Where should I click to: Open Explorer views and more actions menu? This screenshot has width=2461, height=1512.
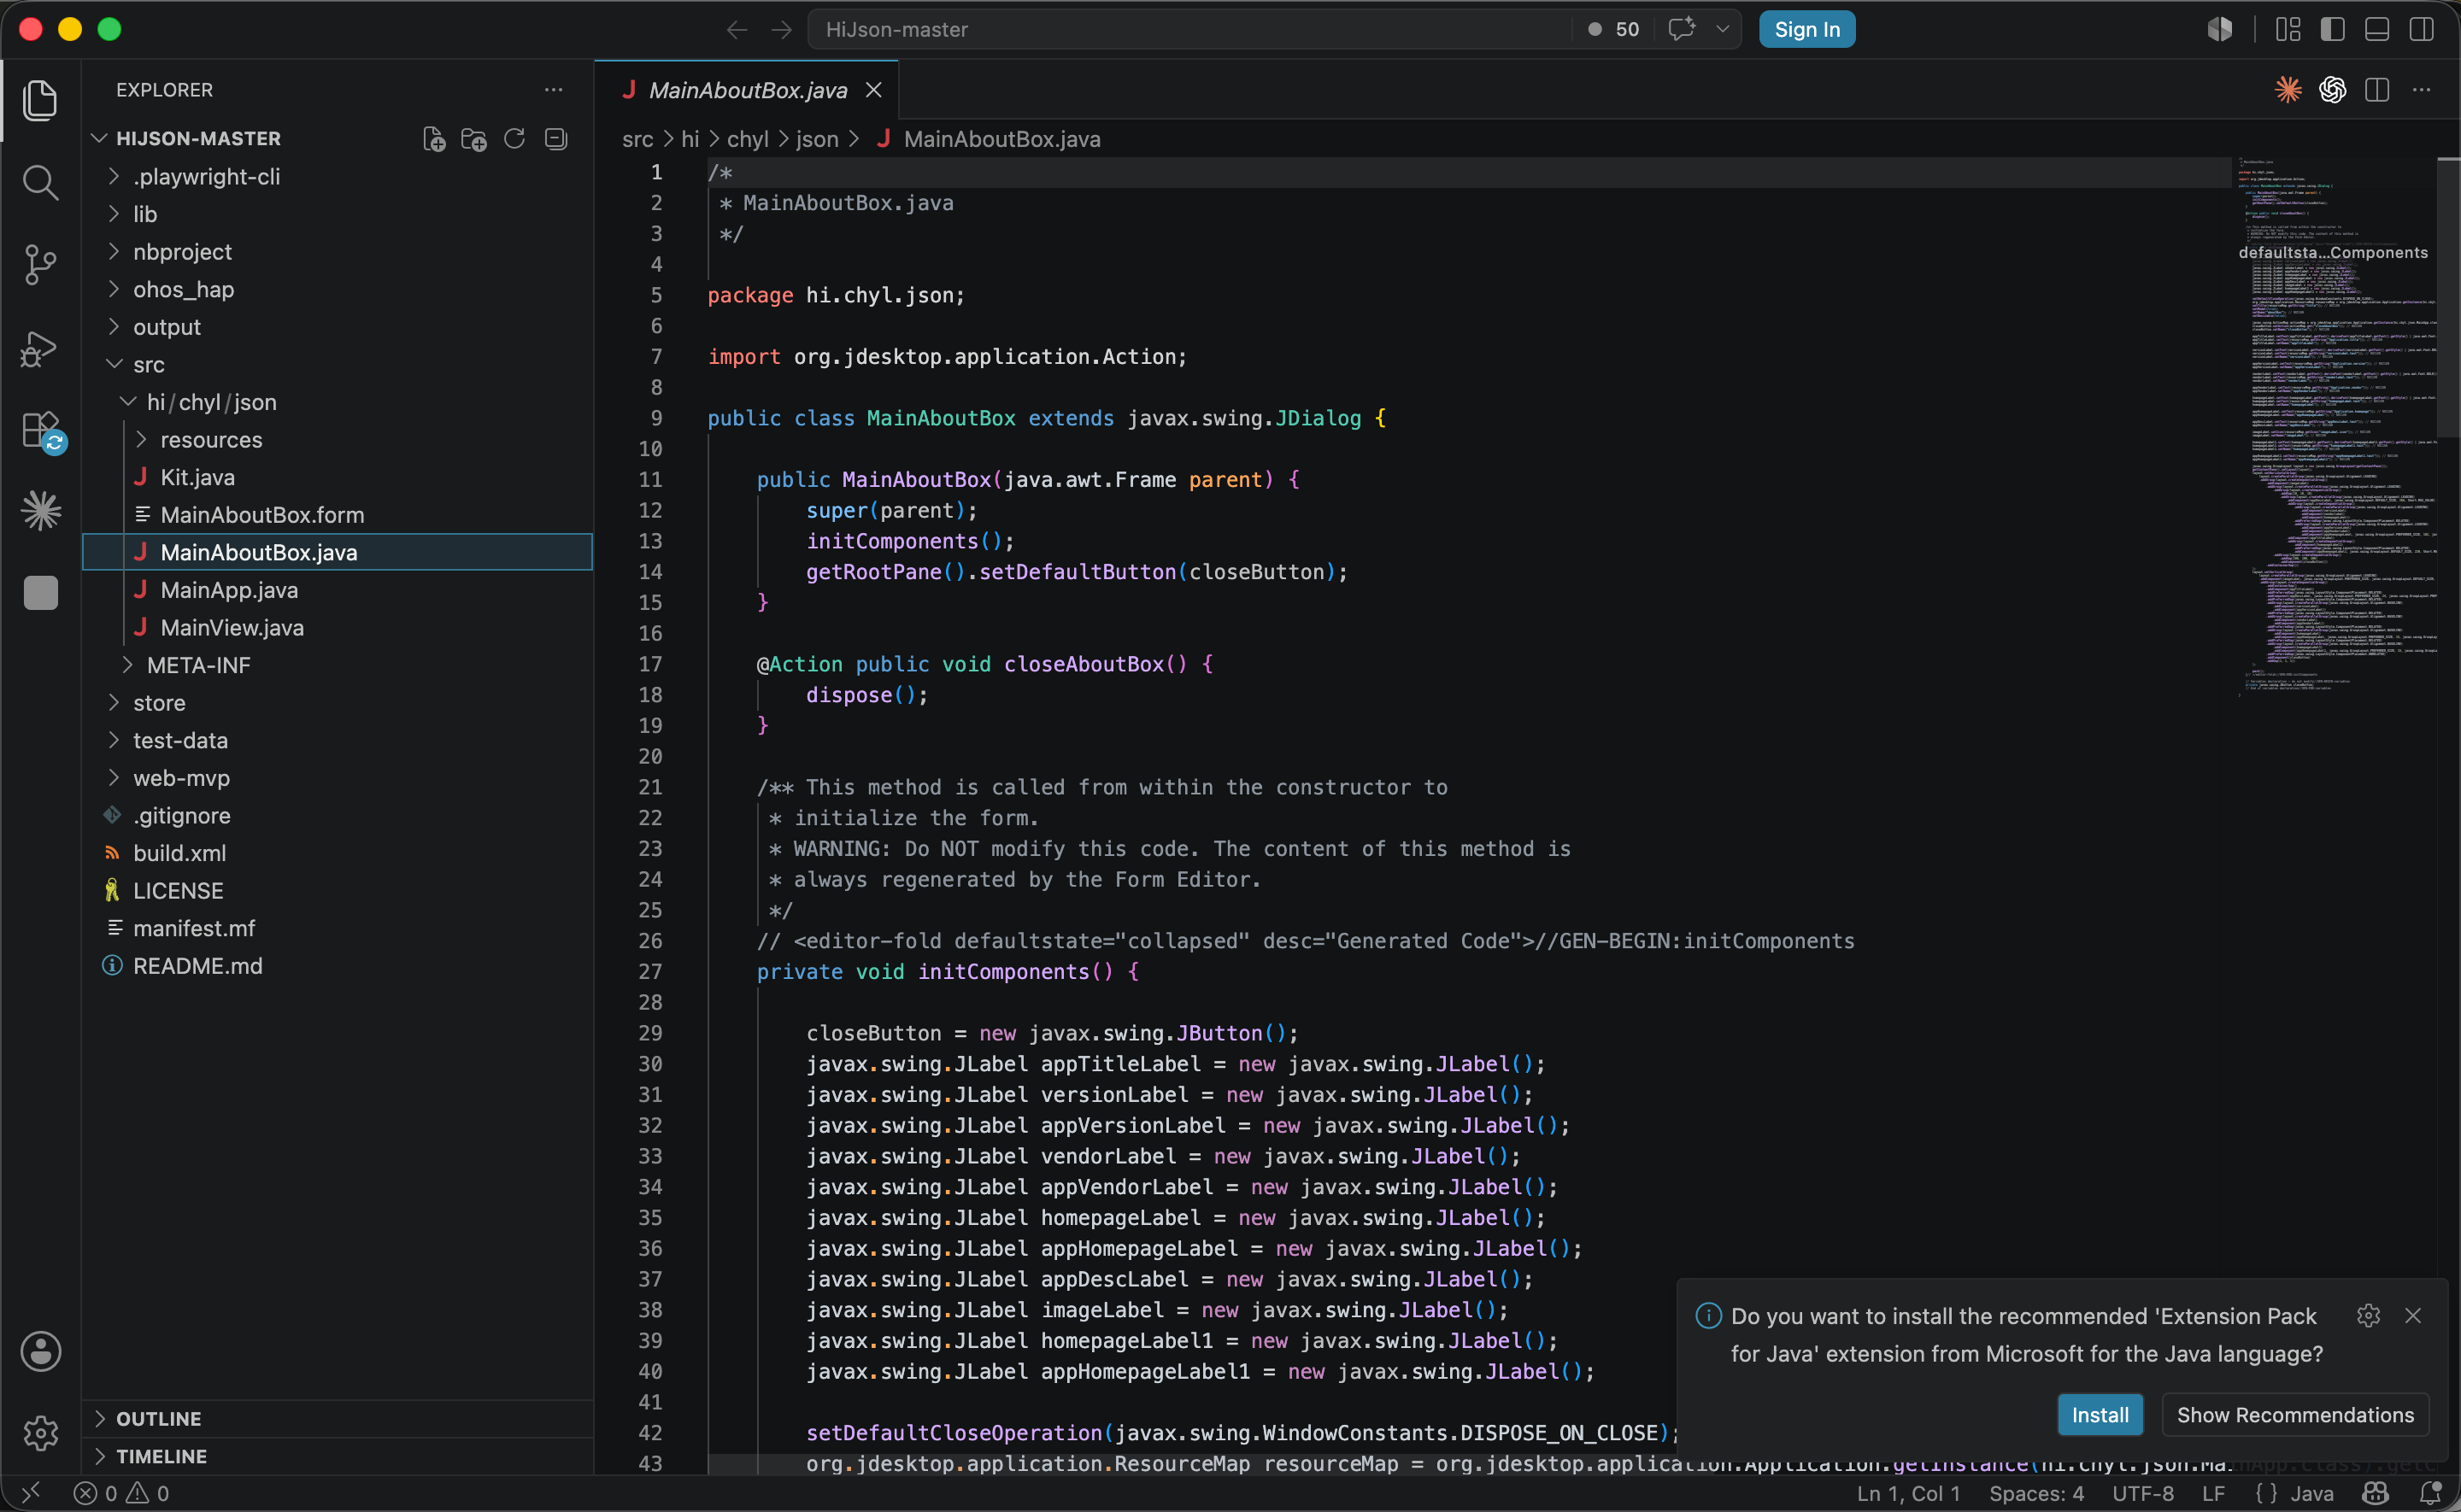coord(553,90)
